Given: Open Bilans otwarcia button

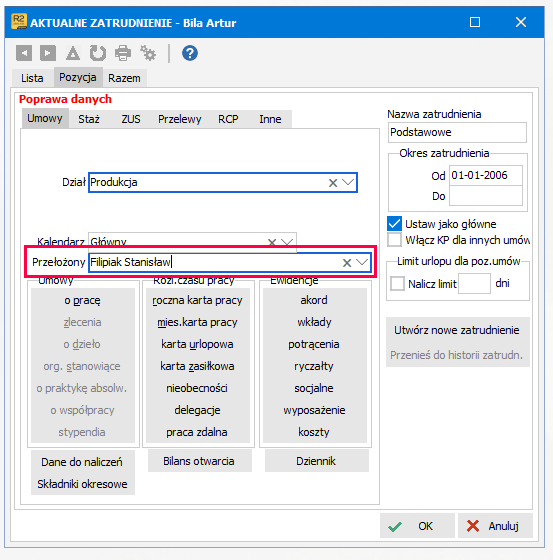Looking at the screenshot, I should 199,461.
